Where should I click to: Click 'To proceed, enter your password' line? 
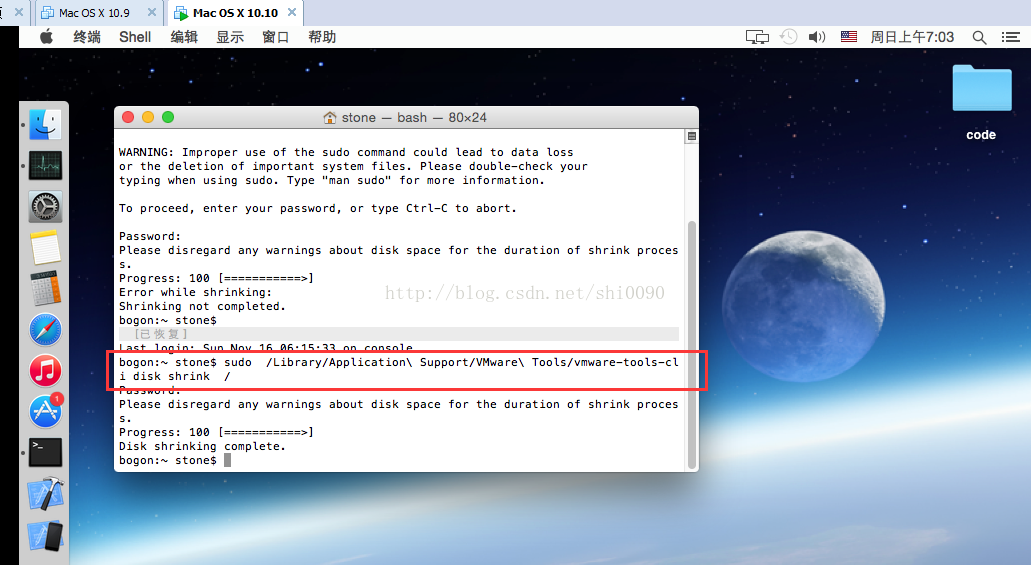tap(318, 208)
